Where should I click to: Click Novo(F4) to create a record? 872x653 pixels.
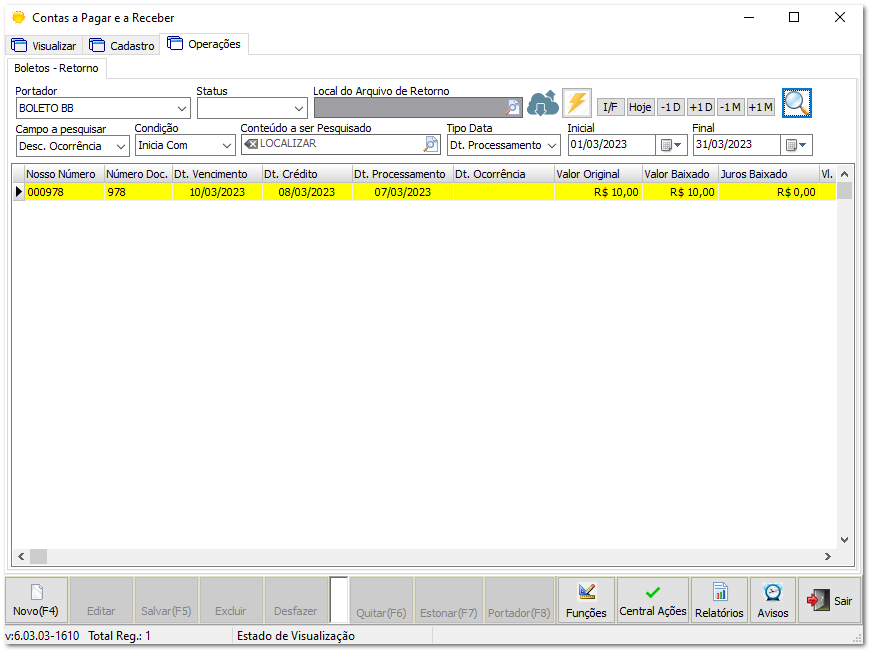(36, 600)
